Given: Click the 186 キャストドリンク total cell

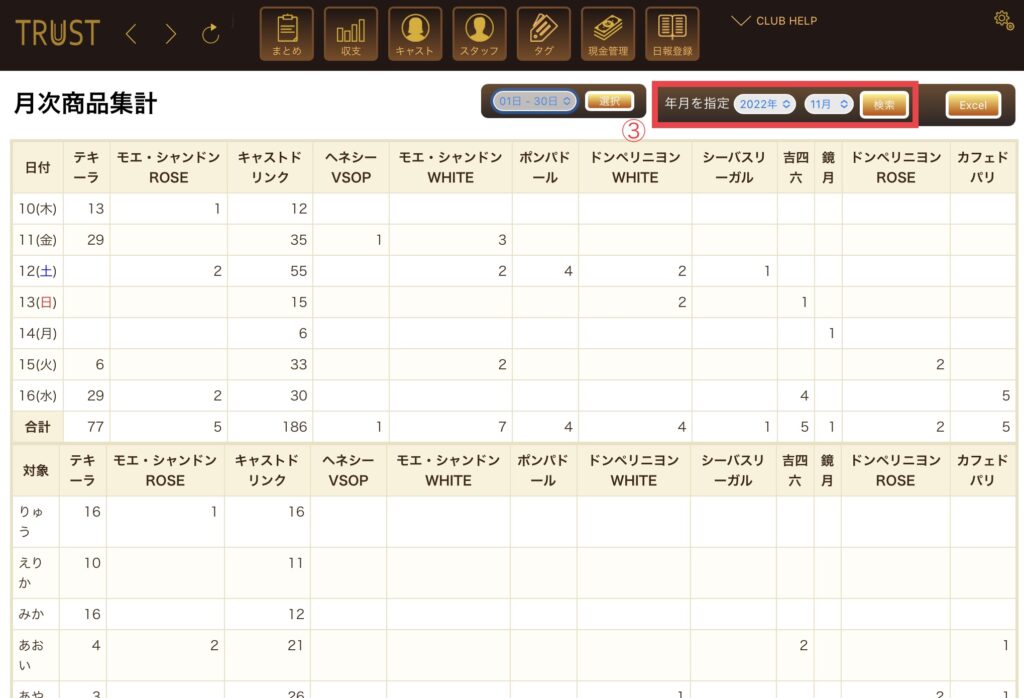Looking at the screenshot, I should 270,427.
